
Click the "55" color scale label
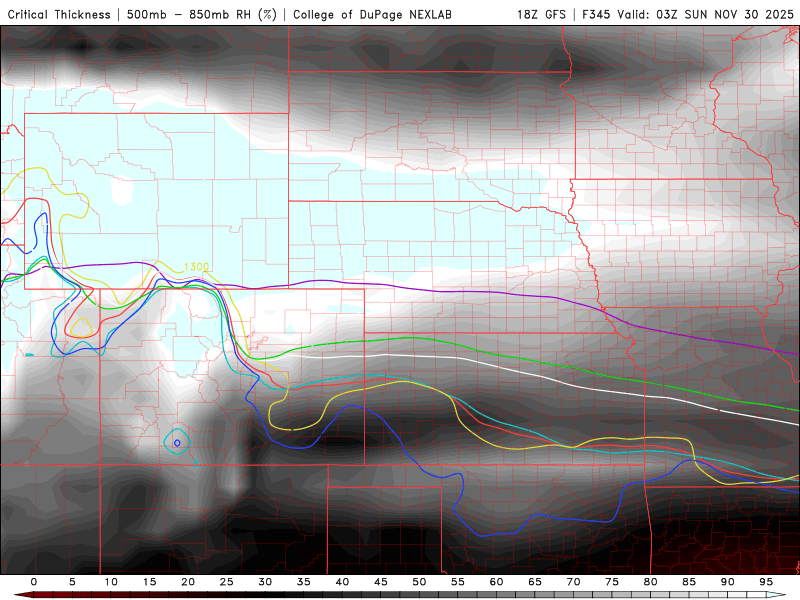(x=458, y=582)
